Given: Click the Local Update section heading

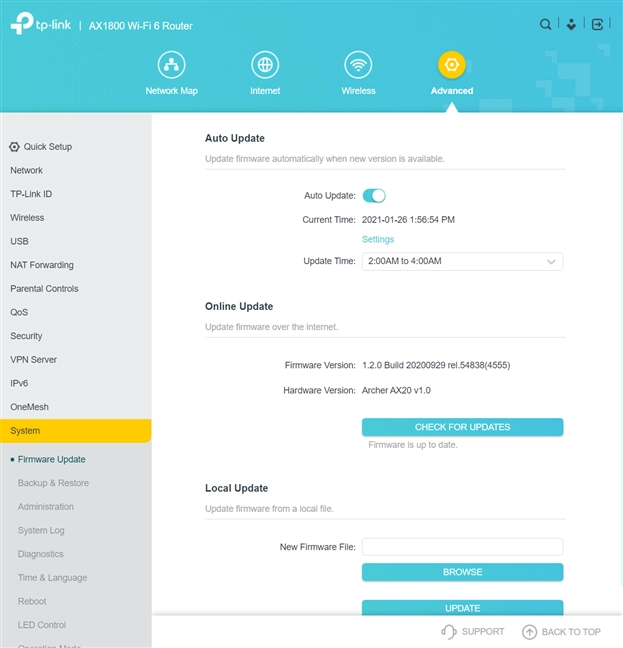Looking at the screenshot, I should [236, 488].
